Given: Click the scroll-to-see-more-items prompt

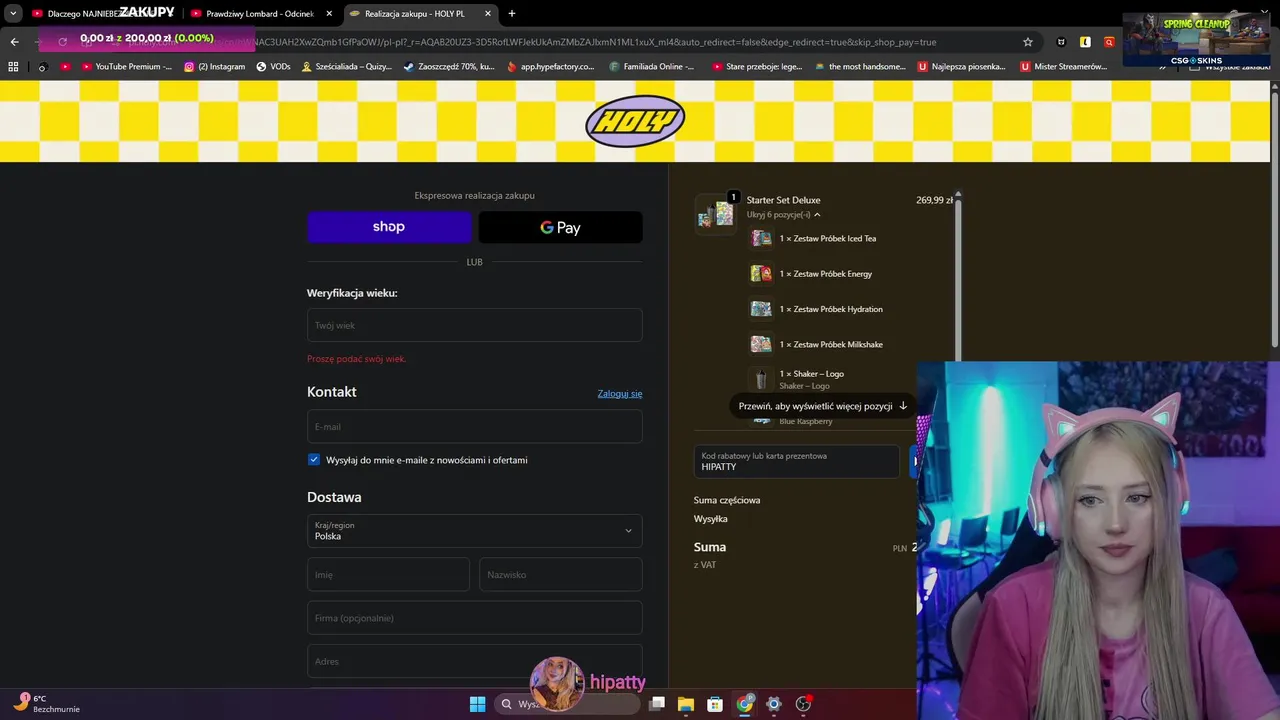Looking at the screenshot, I should pyautogui.click(x=822, y=406).
